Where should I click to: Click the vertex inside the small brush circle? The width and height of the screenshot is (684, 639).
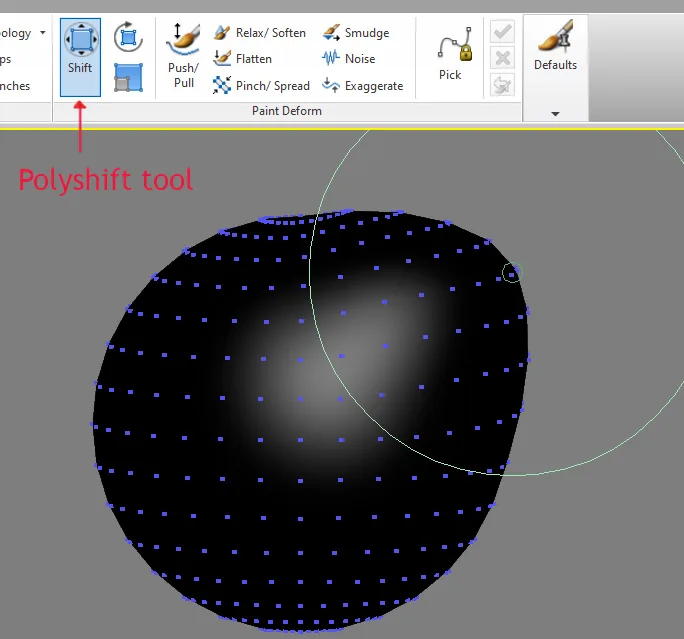click(x=511, y=275)
